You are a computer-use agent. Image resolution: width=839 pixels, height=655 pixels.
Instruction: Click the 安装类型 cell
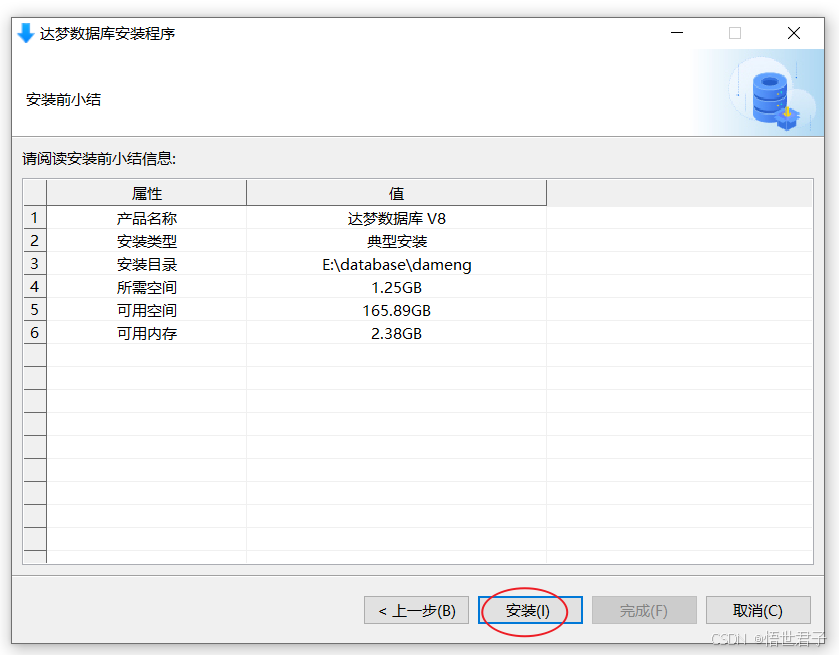tap(147, 241)
